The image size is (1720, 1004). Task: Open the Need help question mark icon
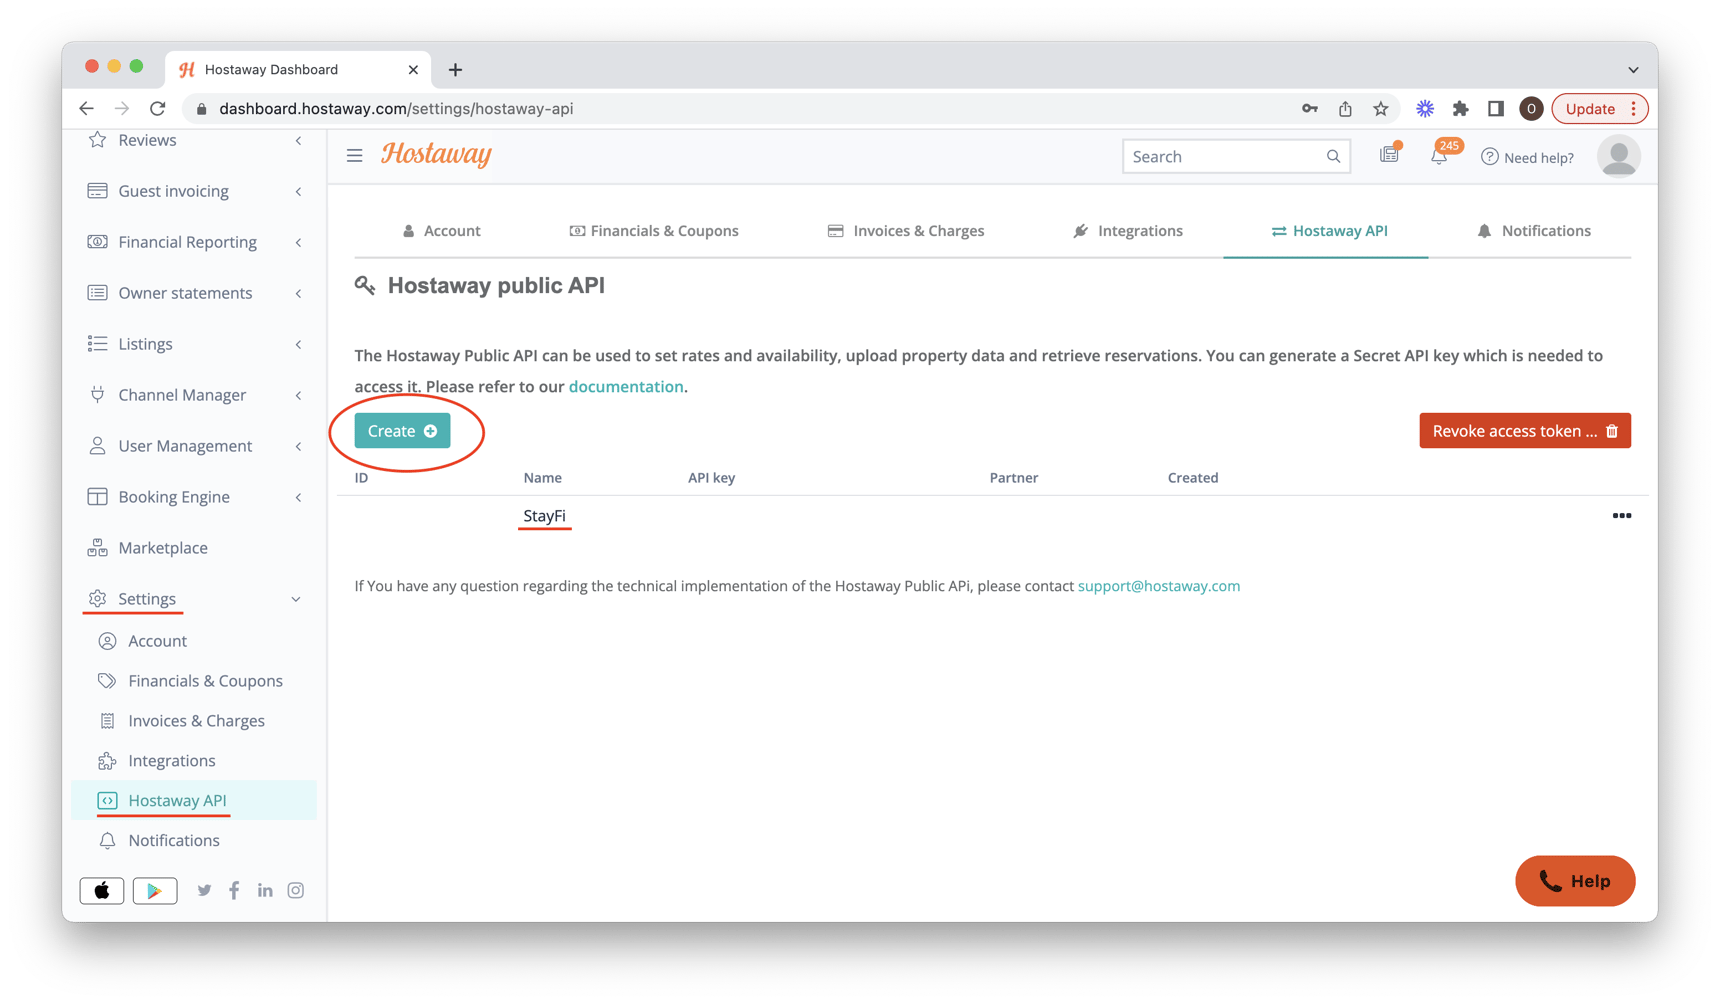point(1490,157)
